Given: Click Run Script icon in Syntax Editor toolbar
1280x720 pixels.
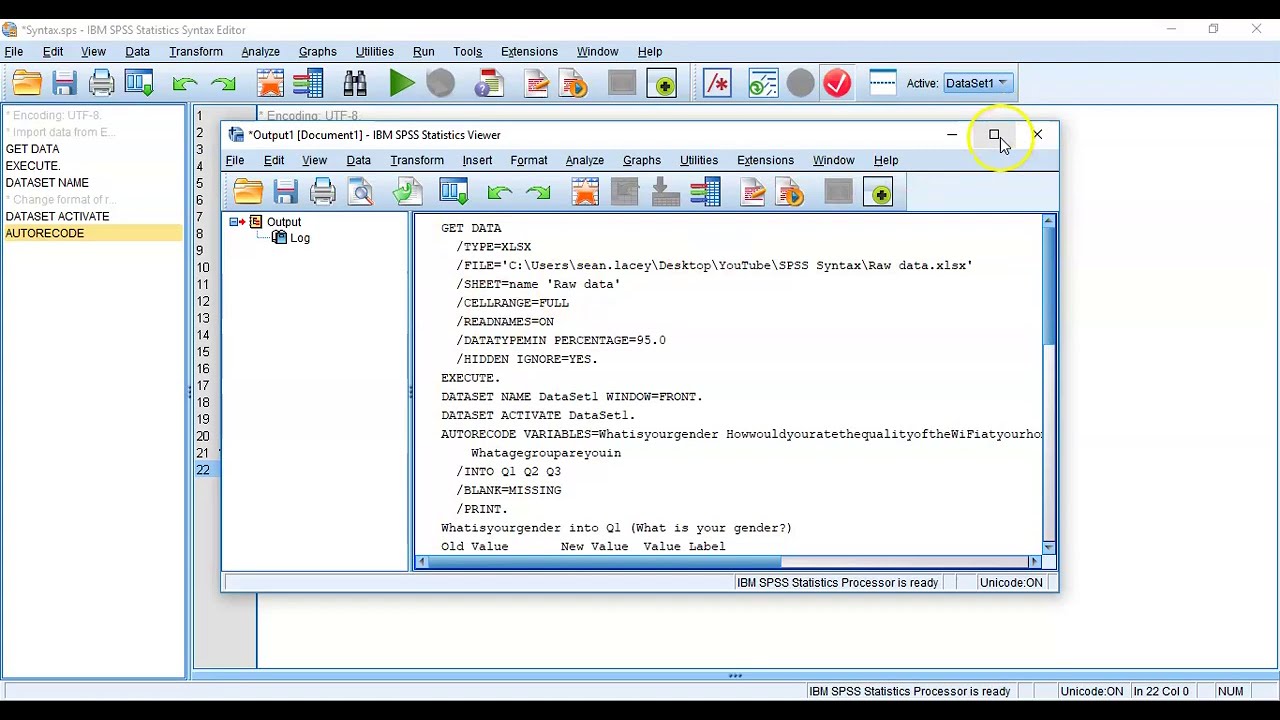Looking at the screenshot, I should [574, 84].
